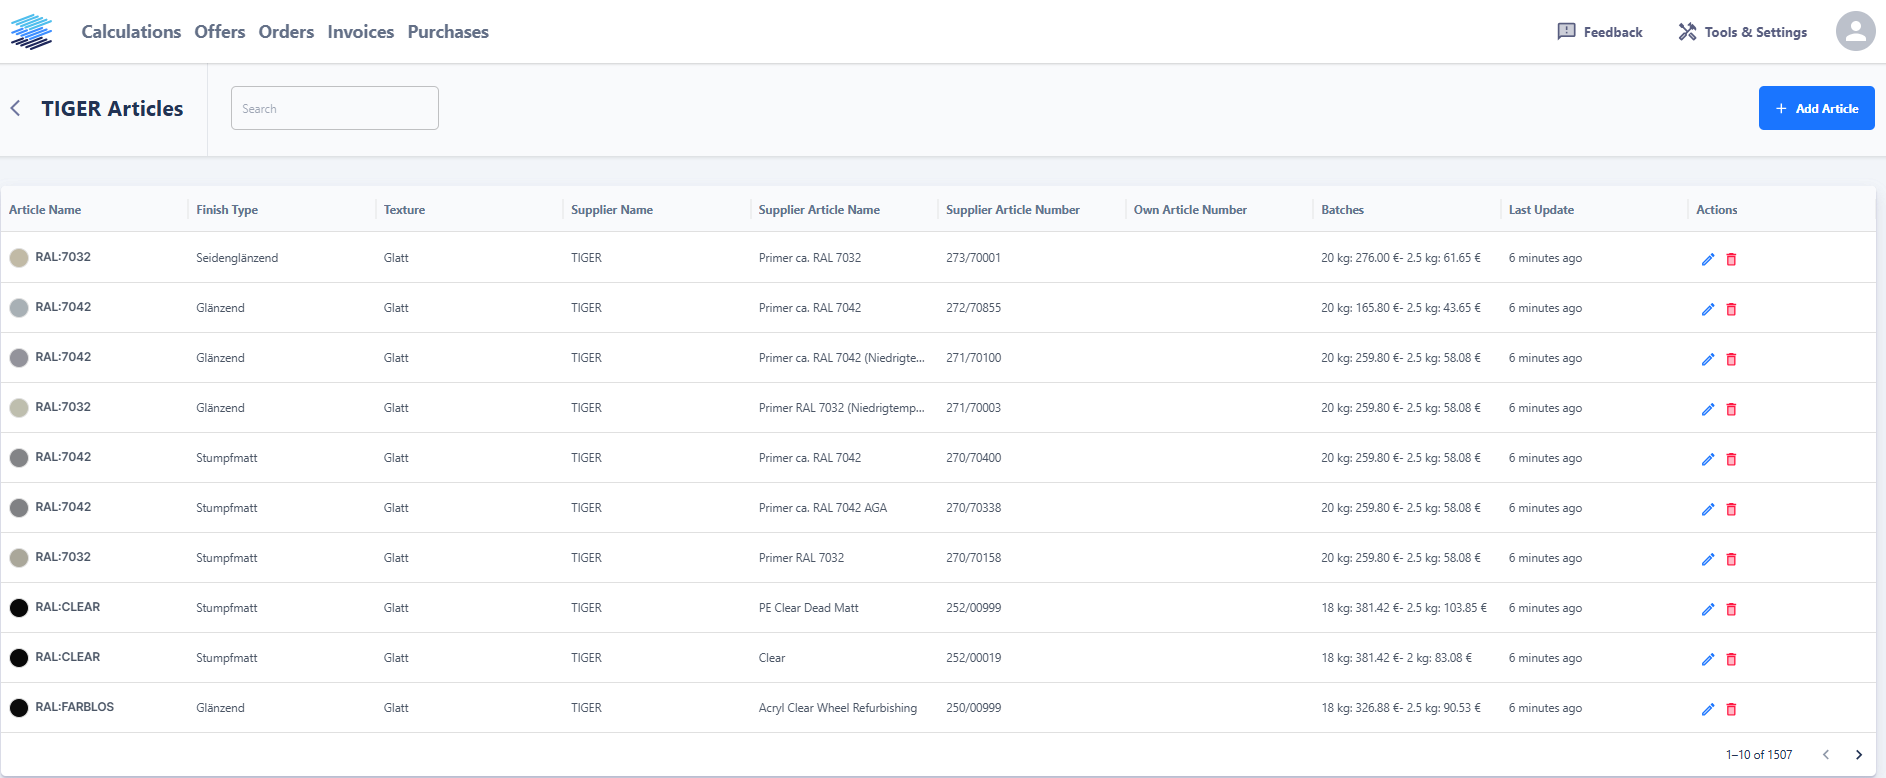Switch to the Invoices section
The height and width of the screenshot is (778, 1886).
pyautogui.click(x=360, y=32)
